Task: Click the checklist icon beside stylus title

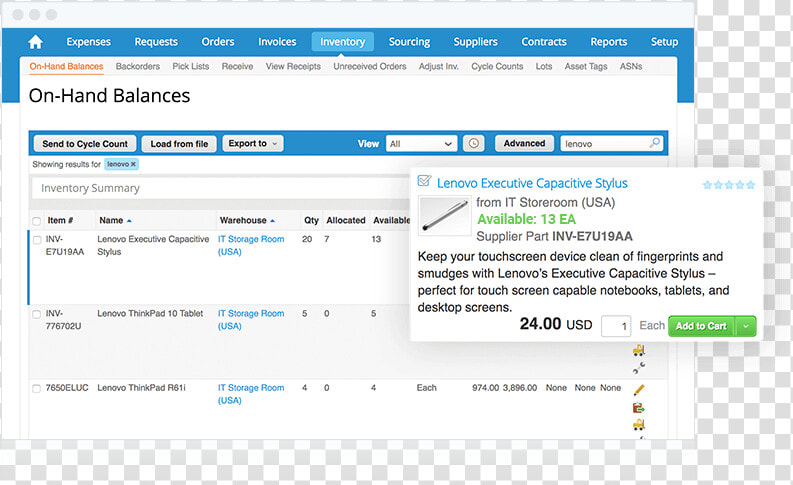Action: pyautogui.click(x=424, y=181)
